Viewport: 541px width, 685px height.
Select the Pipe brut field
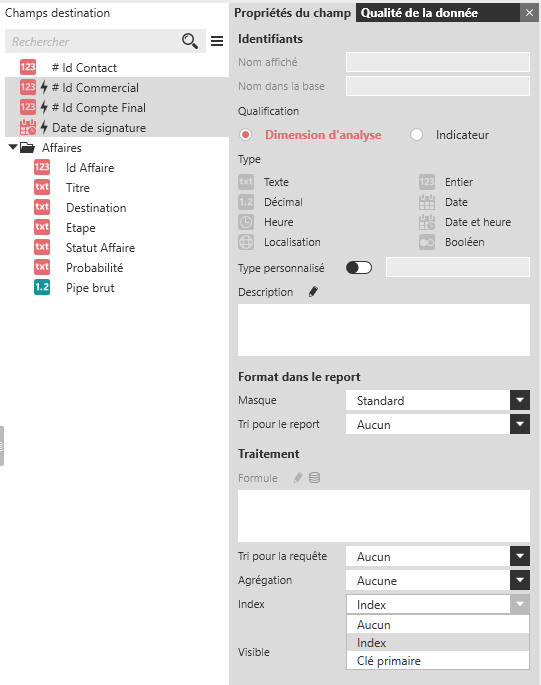point(90,287)
